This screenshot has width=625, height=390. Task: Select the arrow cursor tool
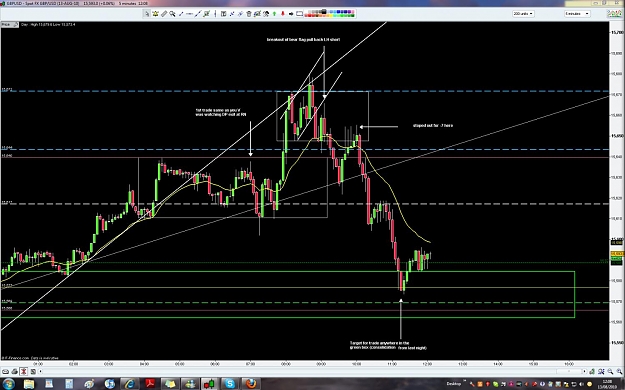pos(147,14)
